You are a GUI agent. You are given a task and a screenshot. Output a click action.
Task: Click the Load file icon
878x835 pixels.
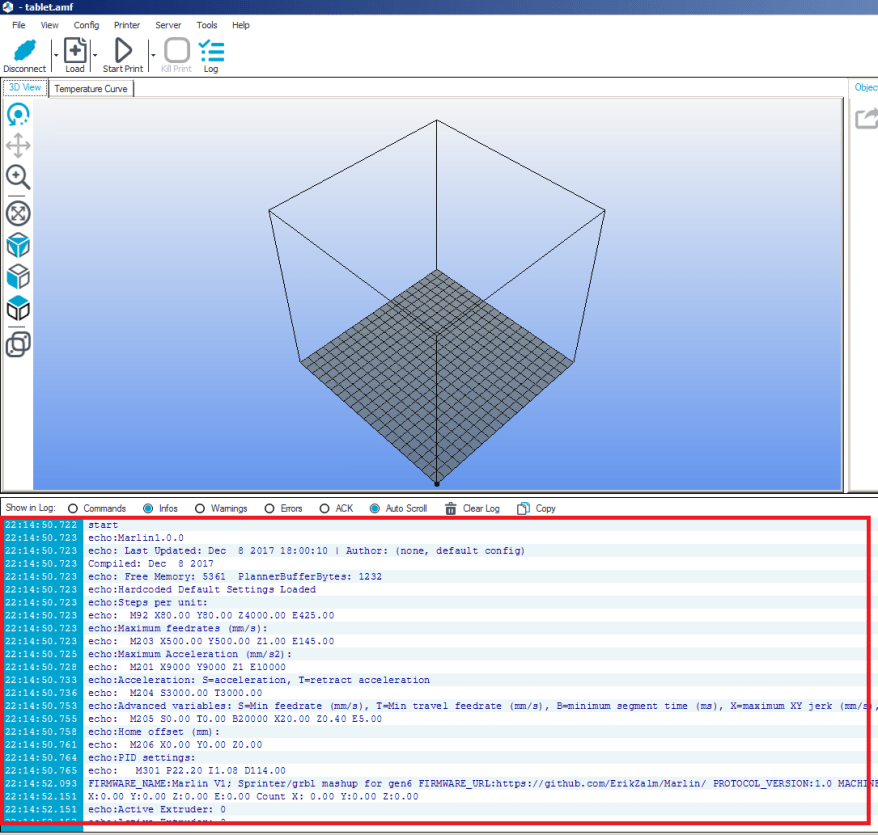pyautogui.click(x=75, y=50)
